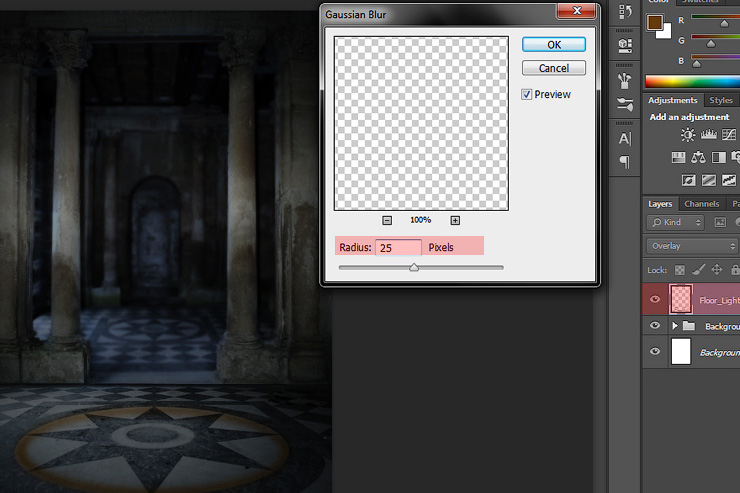Switch to the Channels tab
740x493 pixels.
coord(701,204)
